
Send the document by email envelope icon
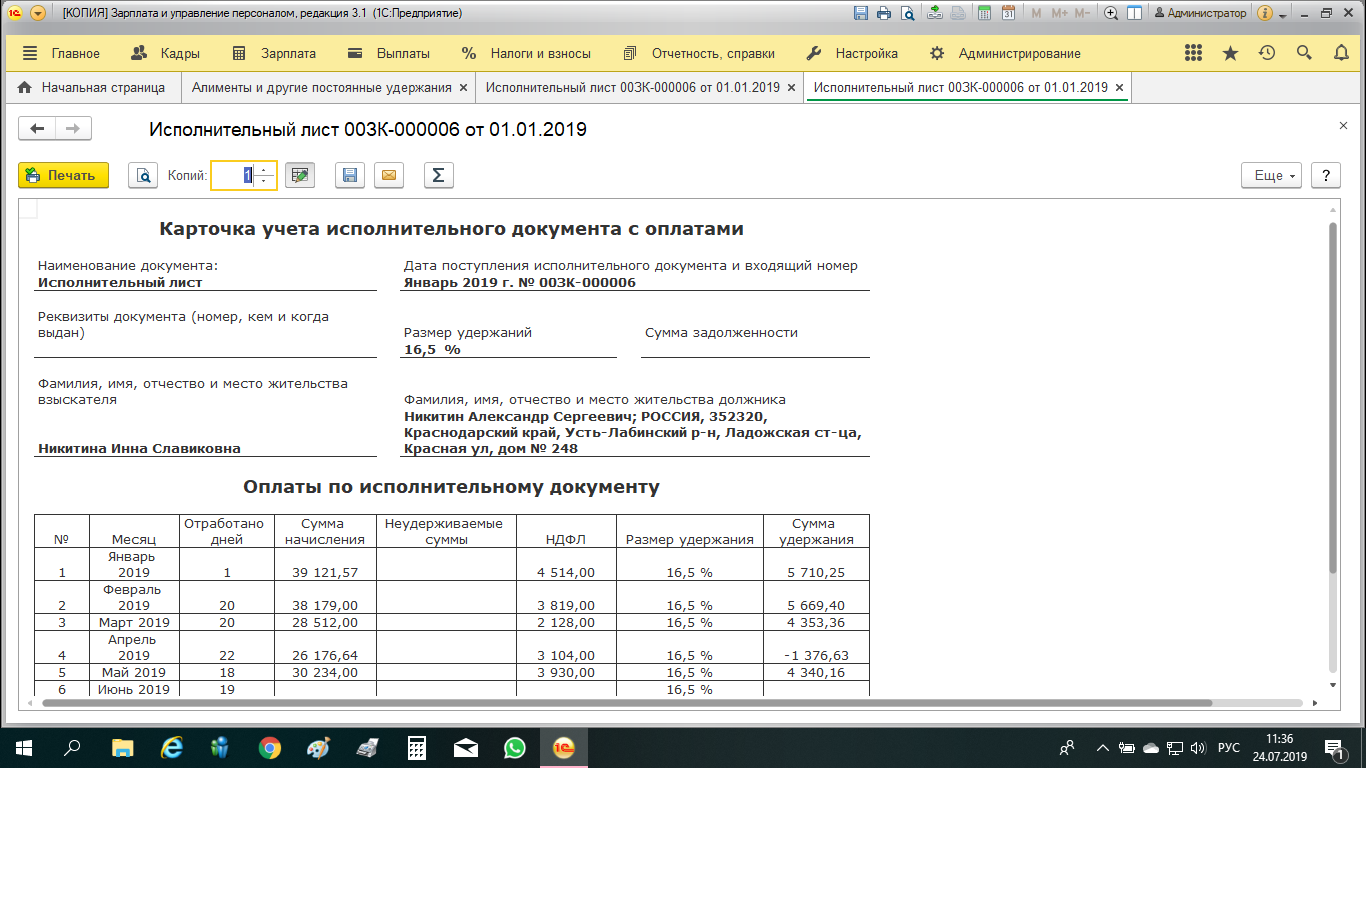(389, 176)
